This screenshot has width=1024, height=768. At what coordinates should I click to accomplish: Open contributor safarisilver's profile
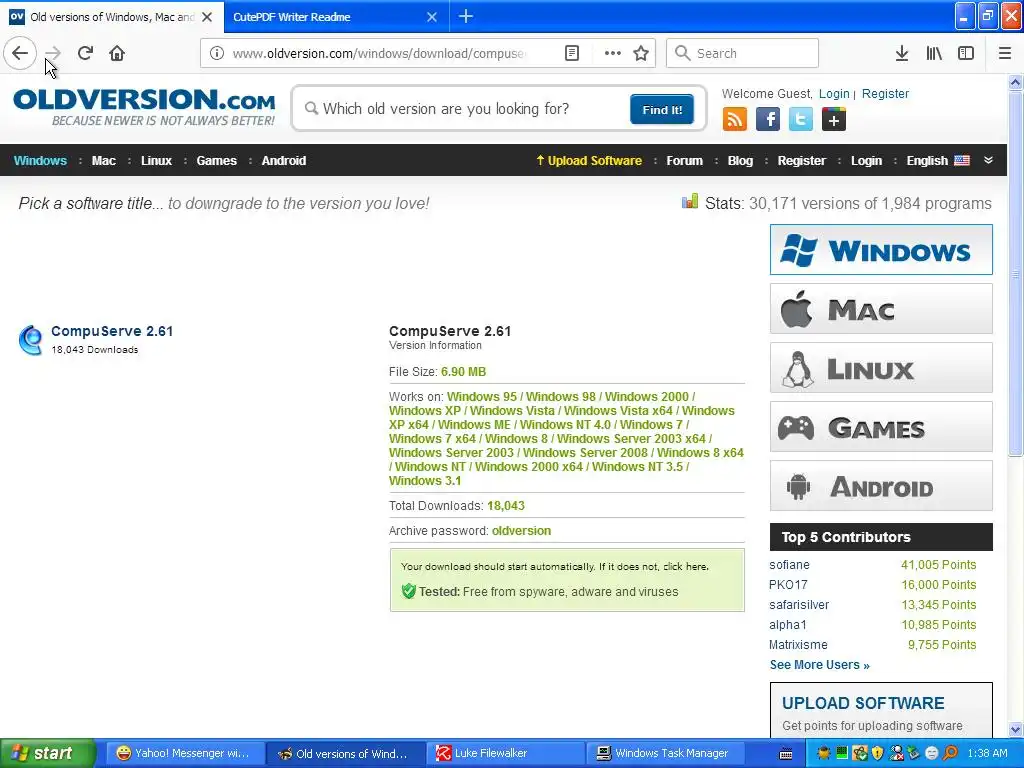pos(799,605)
